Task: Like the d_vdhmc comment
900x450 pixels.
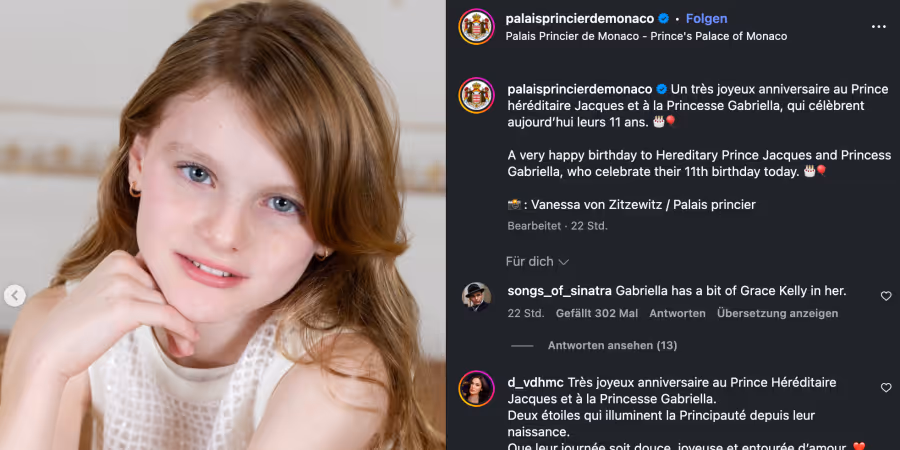Action: click(886, 388)
